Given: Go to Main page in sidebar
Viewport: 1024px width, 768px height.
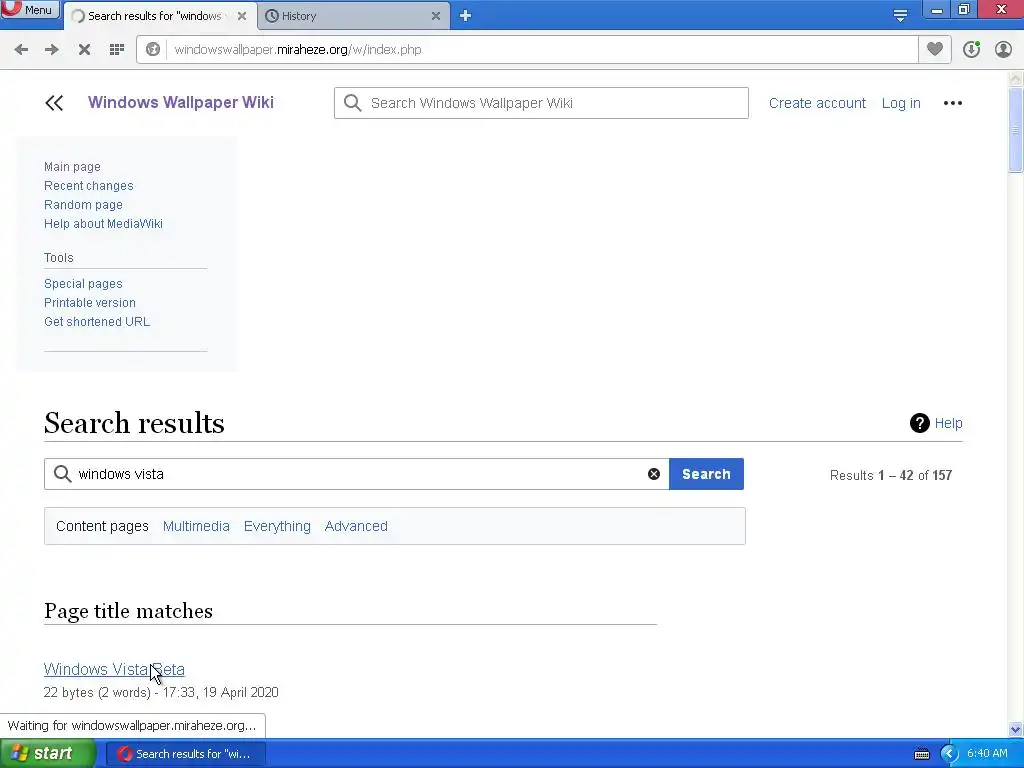Looking at the screenshot, I should pos(72,167).
